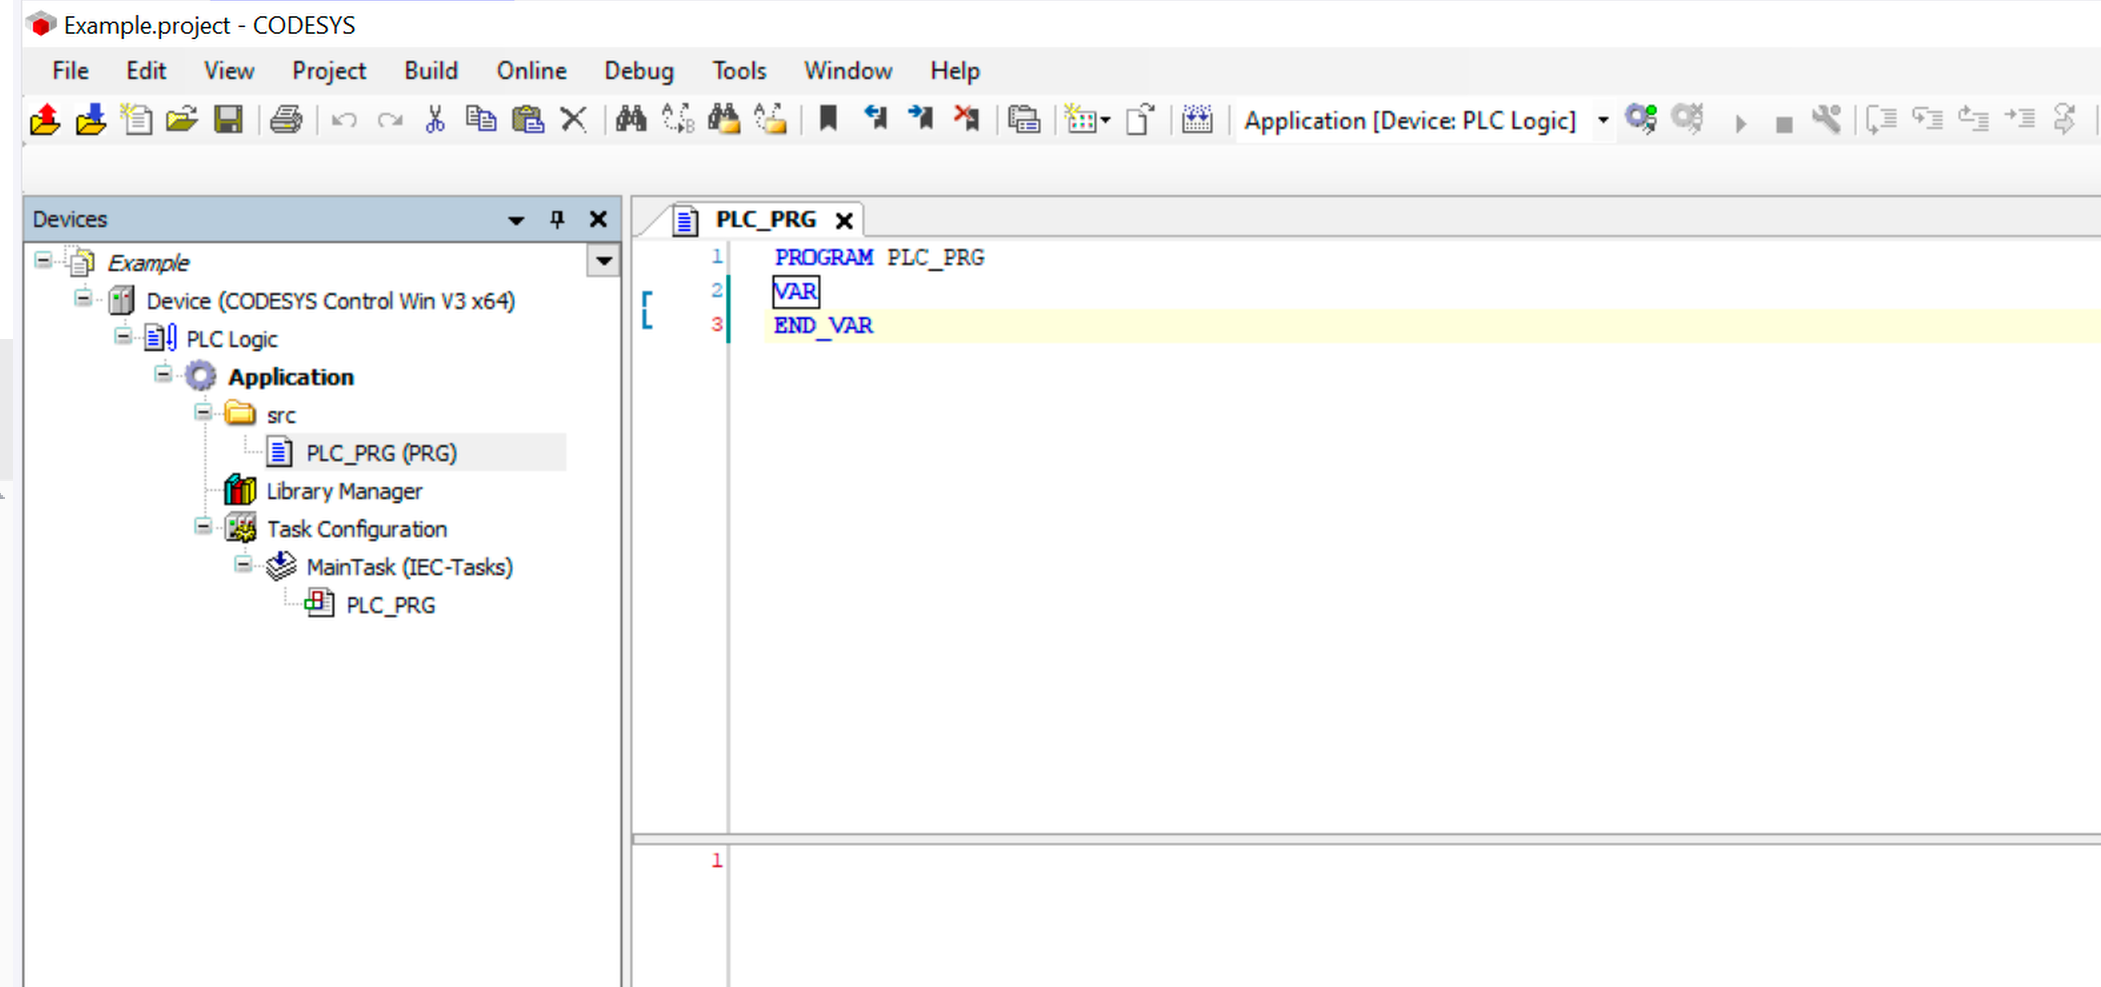2101x987 pixels.
Task: Open the Tools menu
Action: tap(739, 71)
